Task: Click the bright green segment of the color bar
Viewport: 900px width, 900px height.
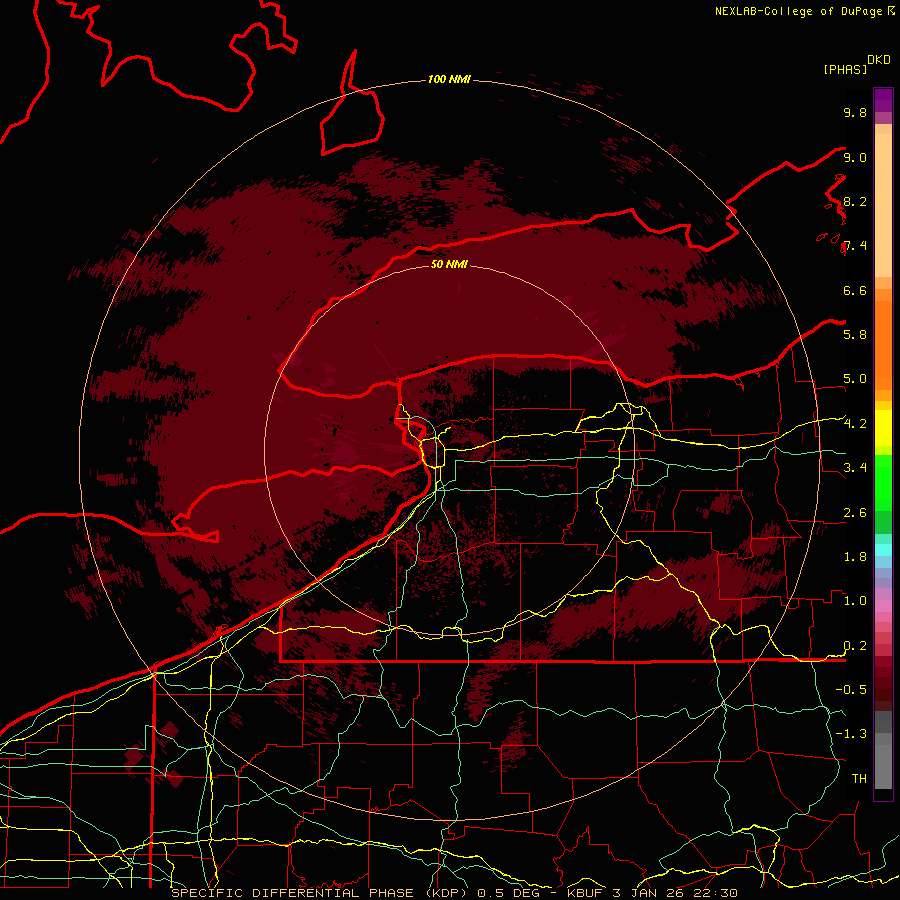Action: pos(883,482)
